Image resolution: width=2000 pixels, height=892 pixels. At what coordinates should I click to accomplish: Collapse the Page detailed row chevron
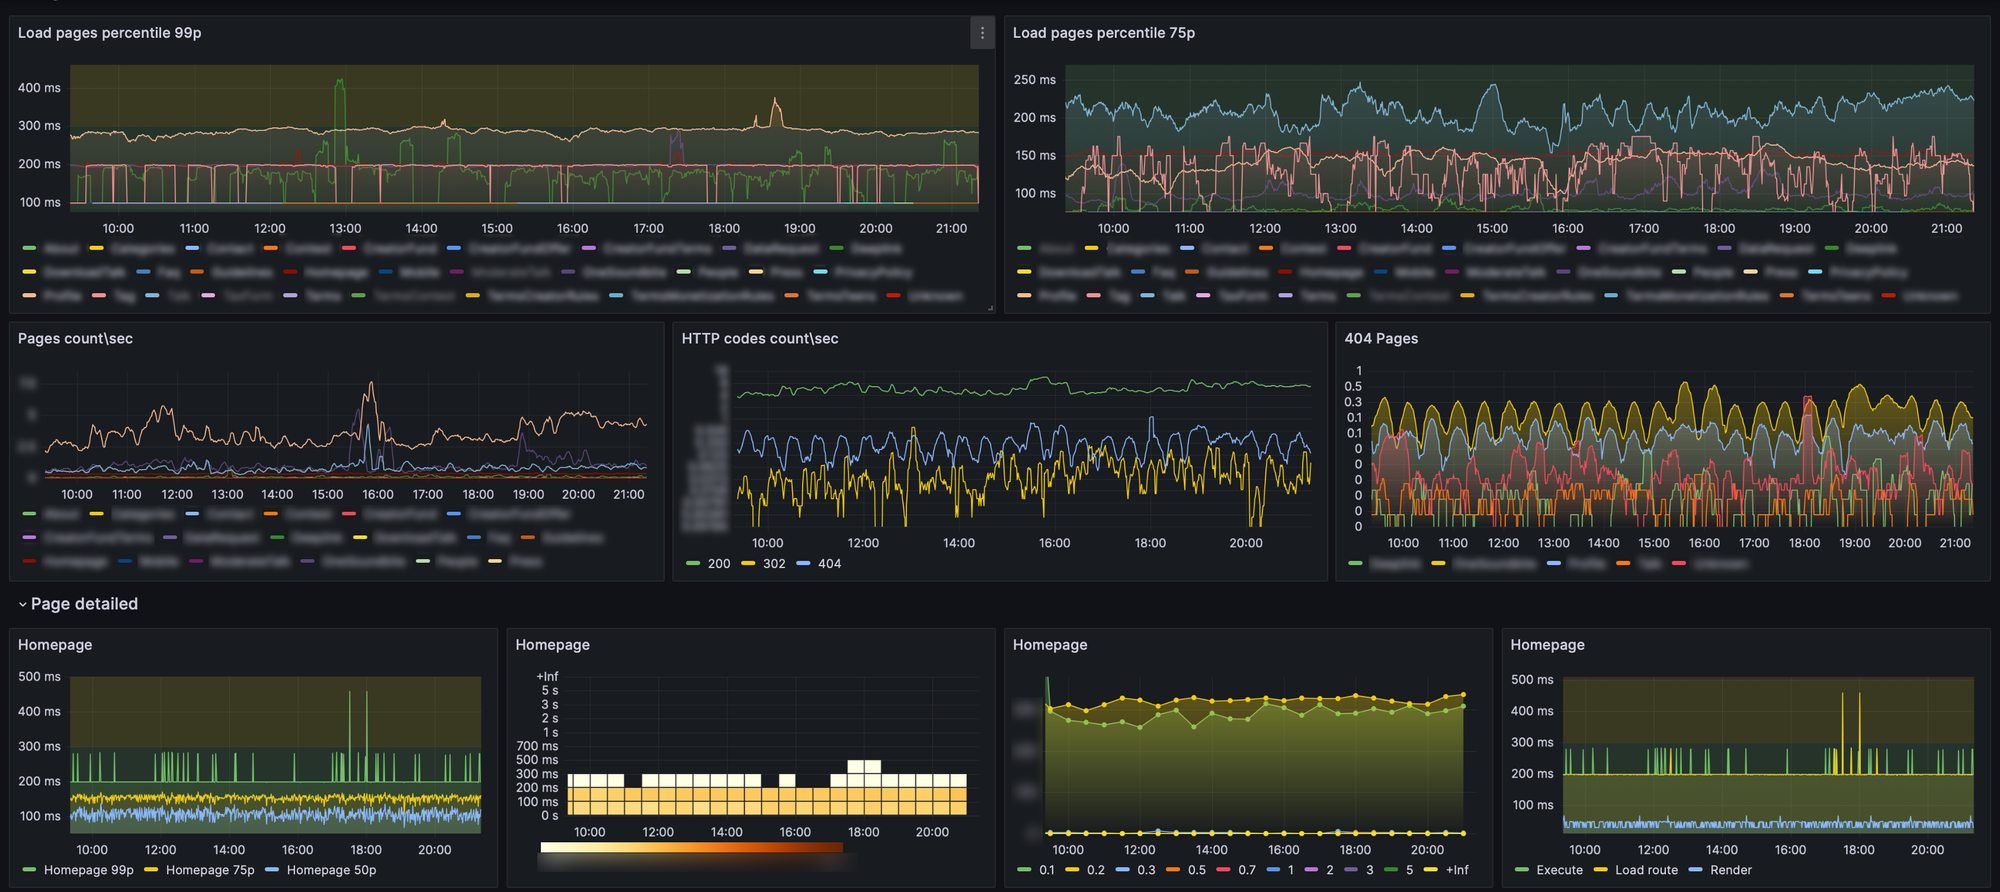pos(22,604)
